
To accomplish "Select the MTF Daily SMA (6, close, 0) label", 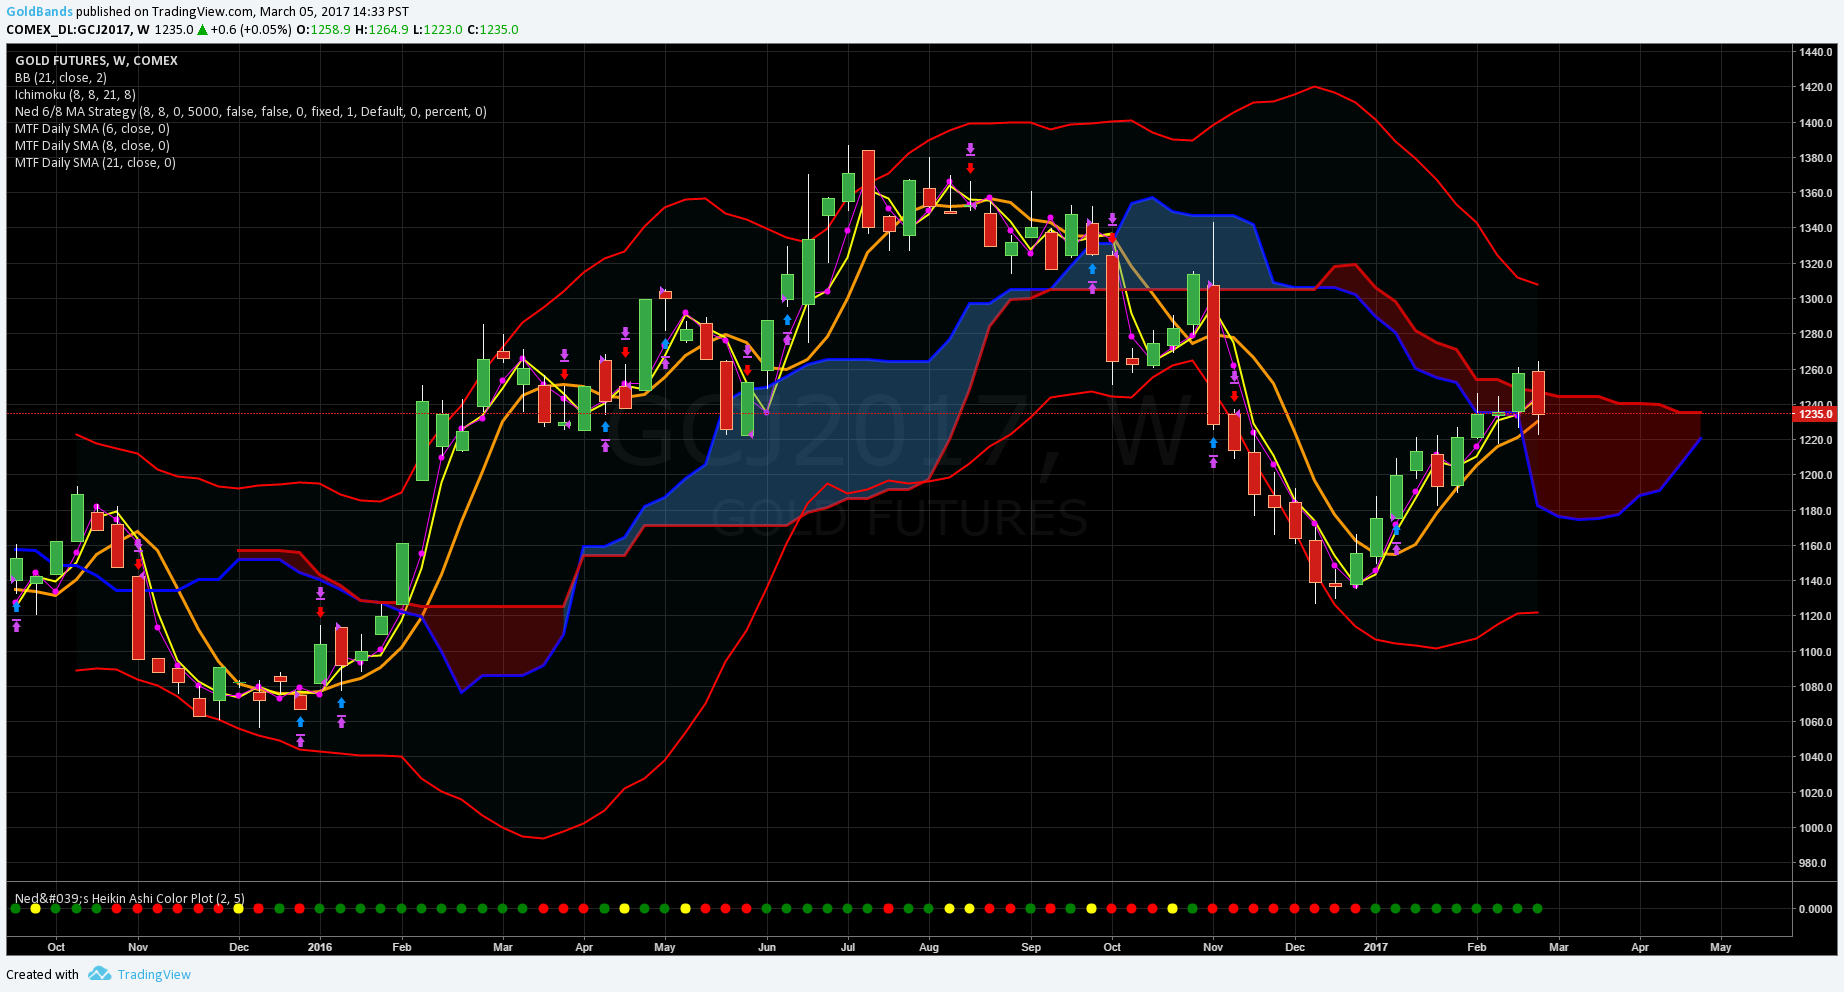I will 92,129.
